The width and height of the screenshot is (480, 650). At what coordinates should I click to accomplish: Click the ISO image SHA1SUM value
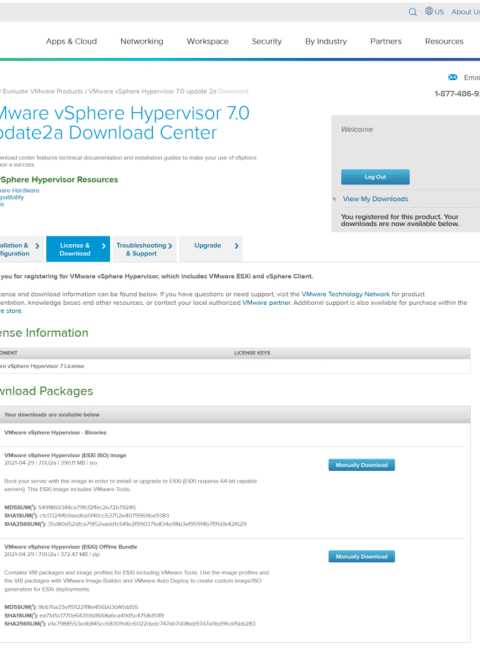[x=104, y=516]
